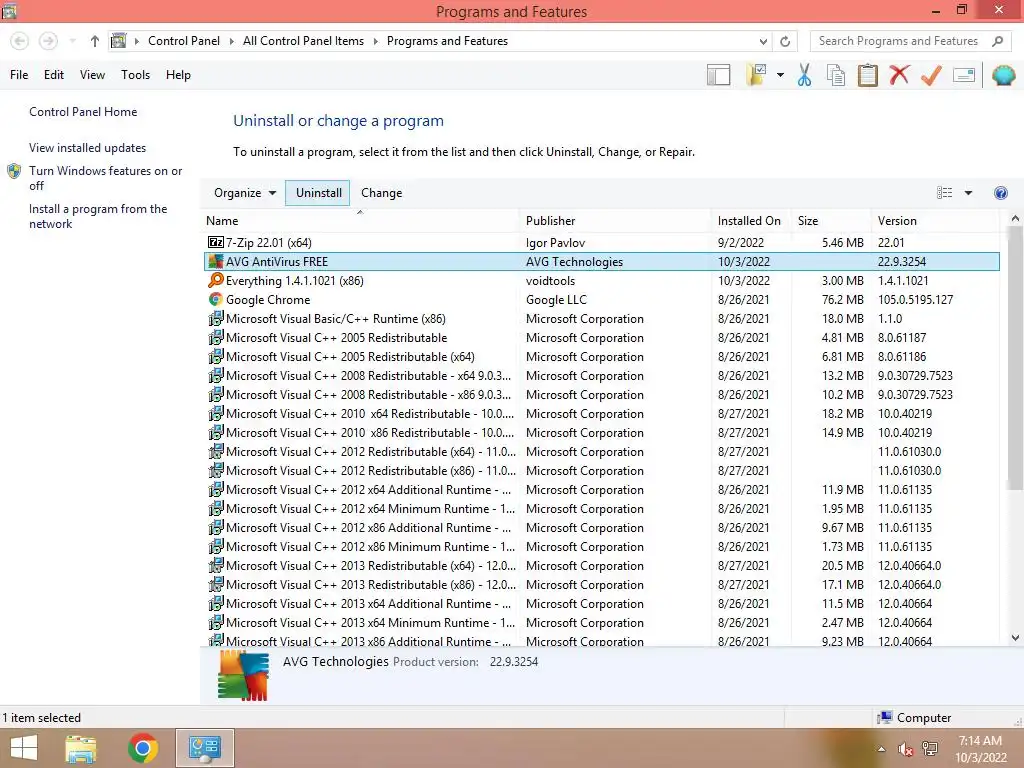This screenshot has width=1024, height=768.
Task: Click the Refresh button in address bar
Action: click(x=785, y=41)
